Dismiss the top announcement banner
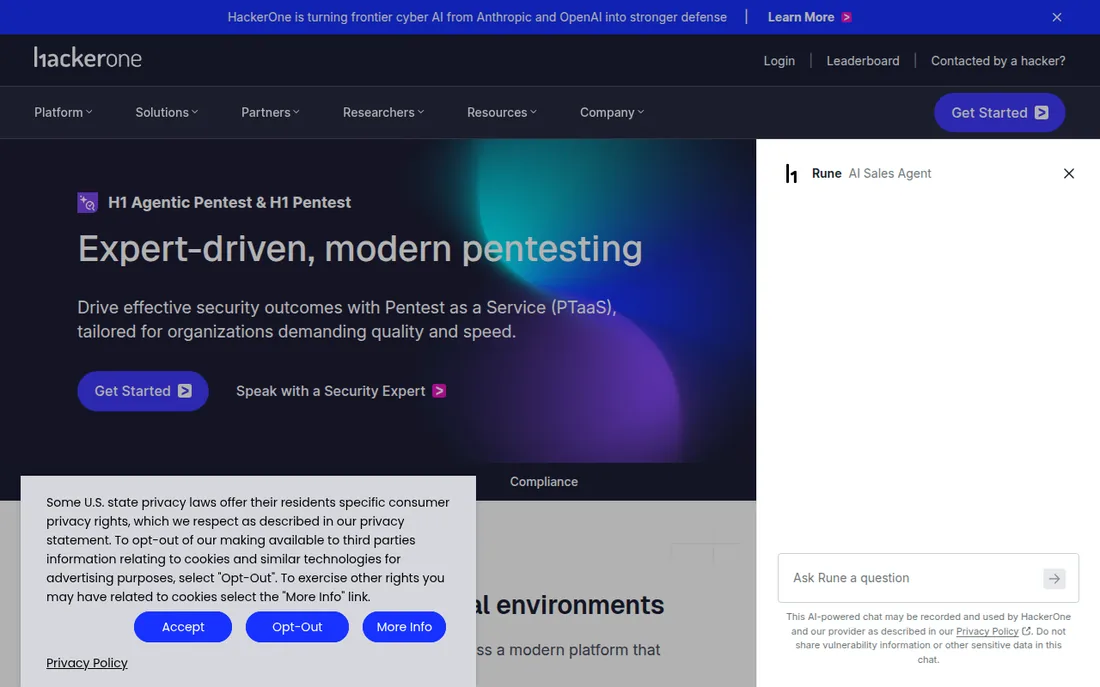Screen dimensions: 1100x687 pyautogui.click(x=1057, y=17)
